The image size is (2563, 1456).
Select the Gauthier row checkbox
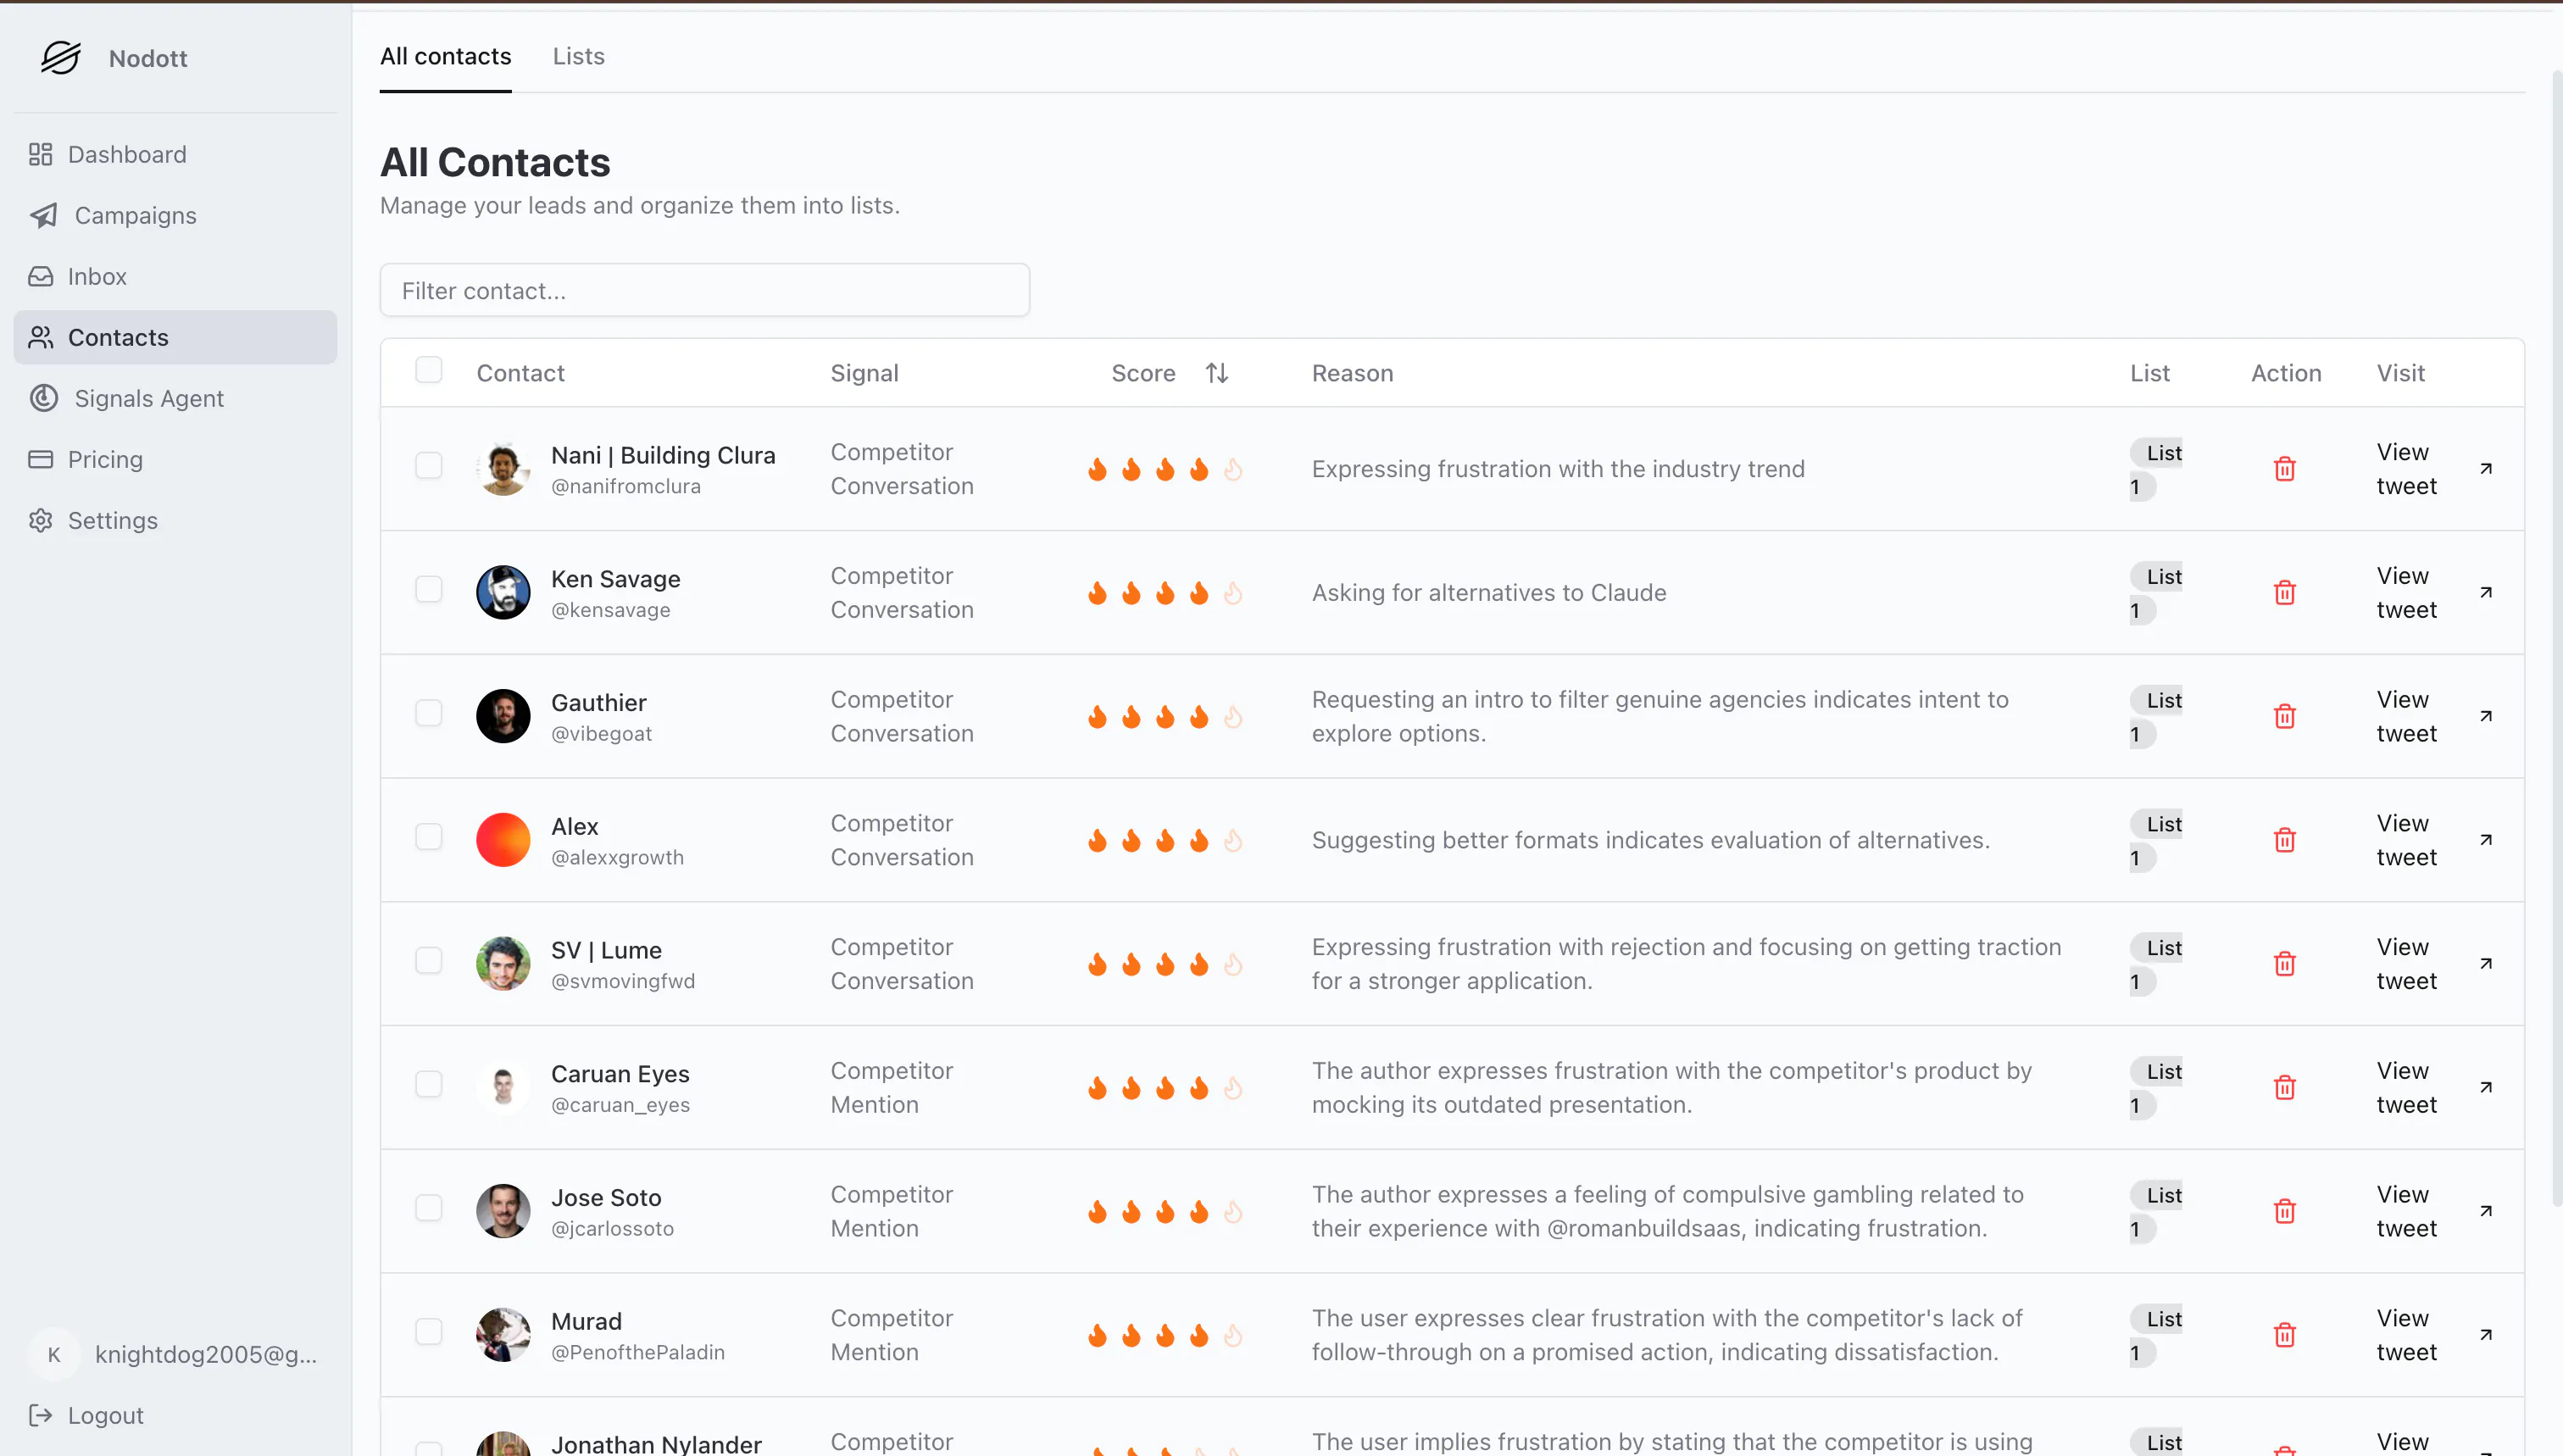coord(429,713)
